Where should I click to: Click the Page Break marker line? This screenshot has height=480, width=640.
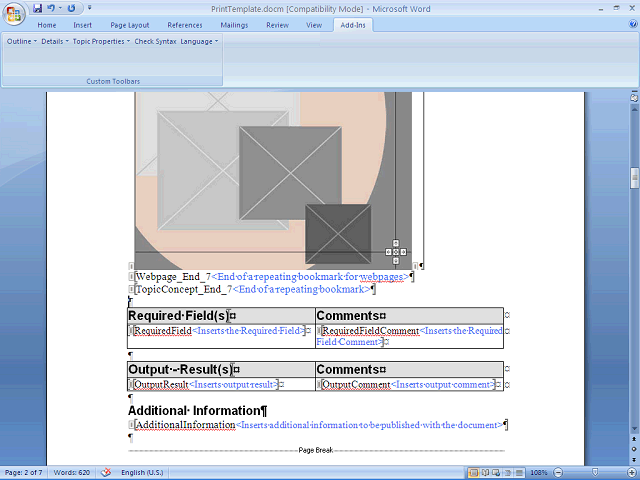pos(316,450)
